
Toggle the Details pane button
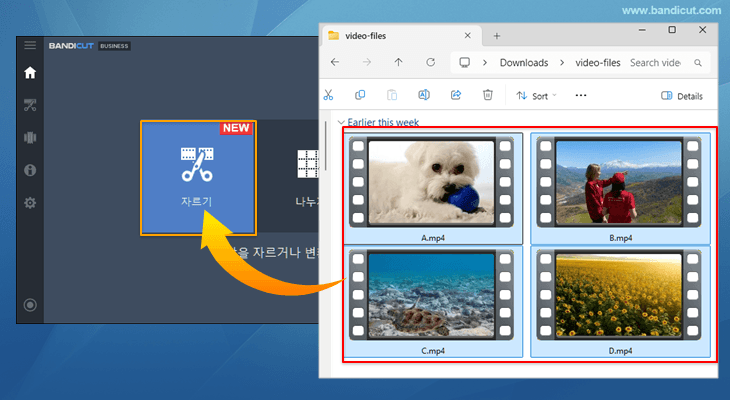pos(682,96)
